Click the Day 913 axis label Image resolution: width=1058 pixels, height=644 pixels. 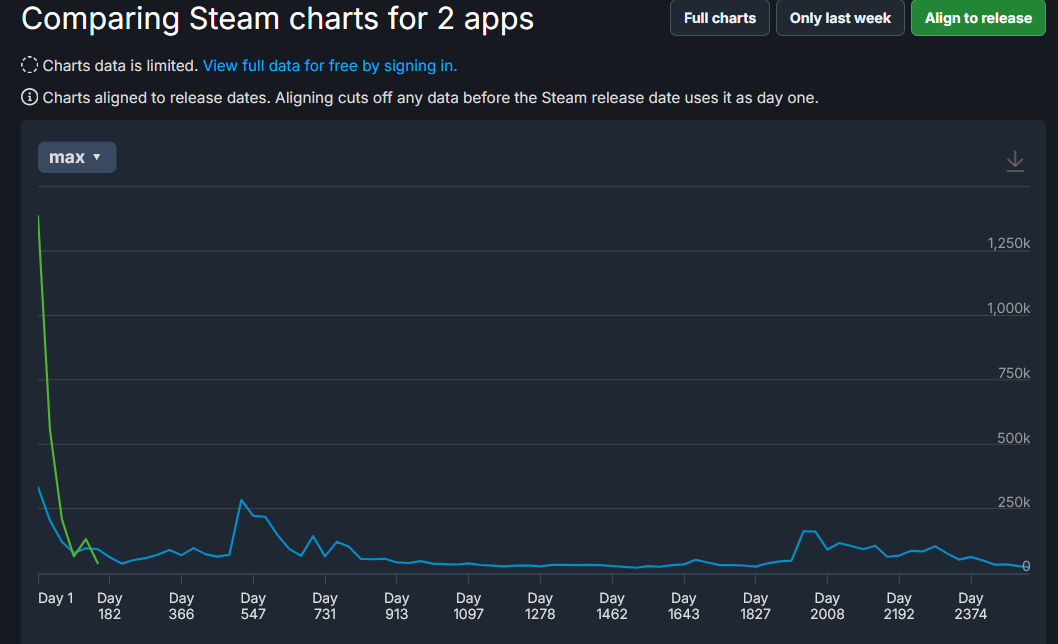point(397,606)
